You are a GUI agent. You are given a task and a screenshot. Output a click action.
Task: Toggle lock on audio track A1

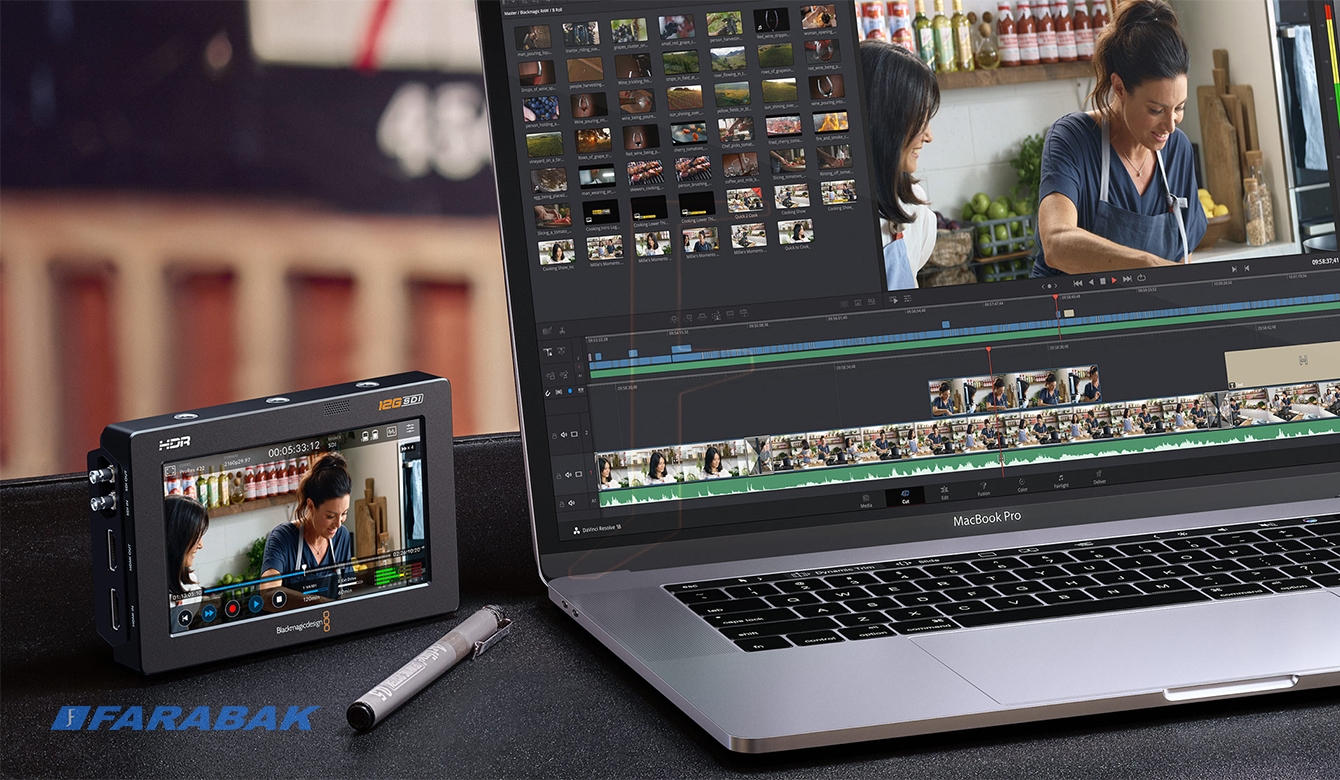tap(561, 504)
